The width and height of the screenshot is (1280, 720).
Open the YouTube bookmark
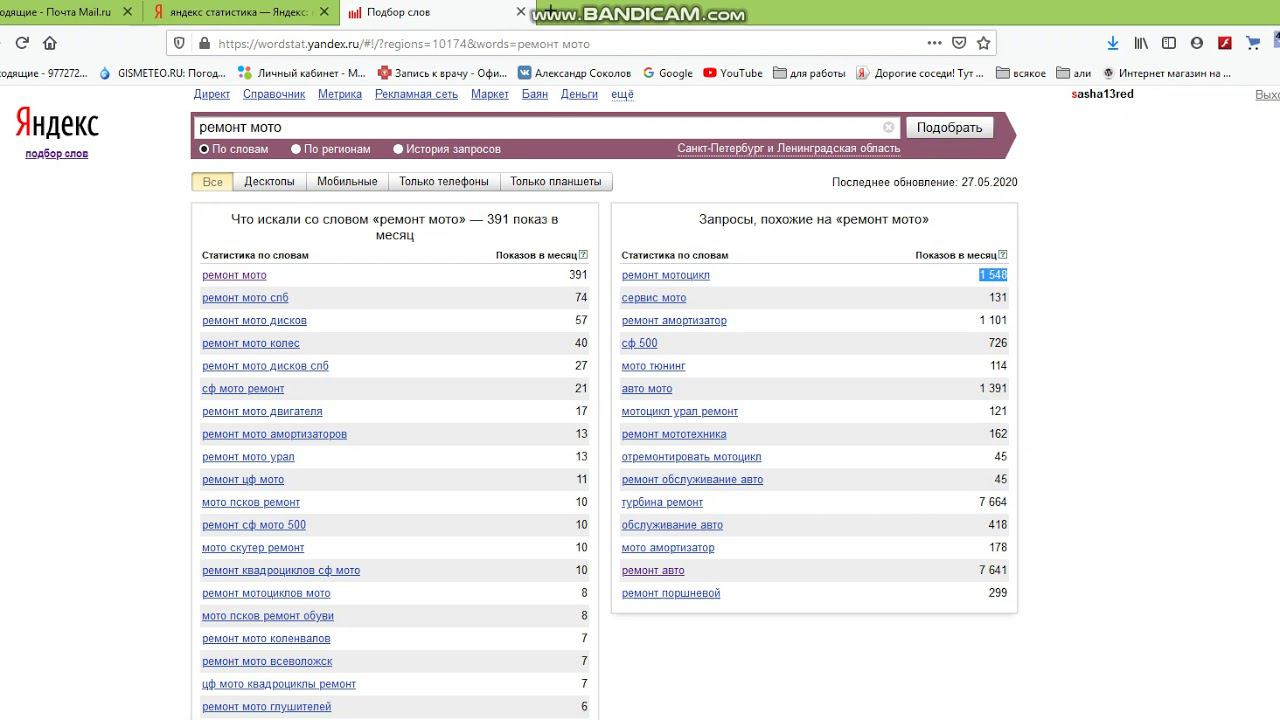click(x=733, y=73)
